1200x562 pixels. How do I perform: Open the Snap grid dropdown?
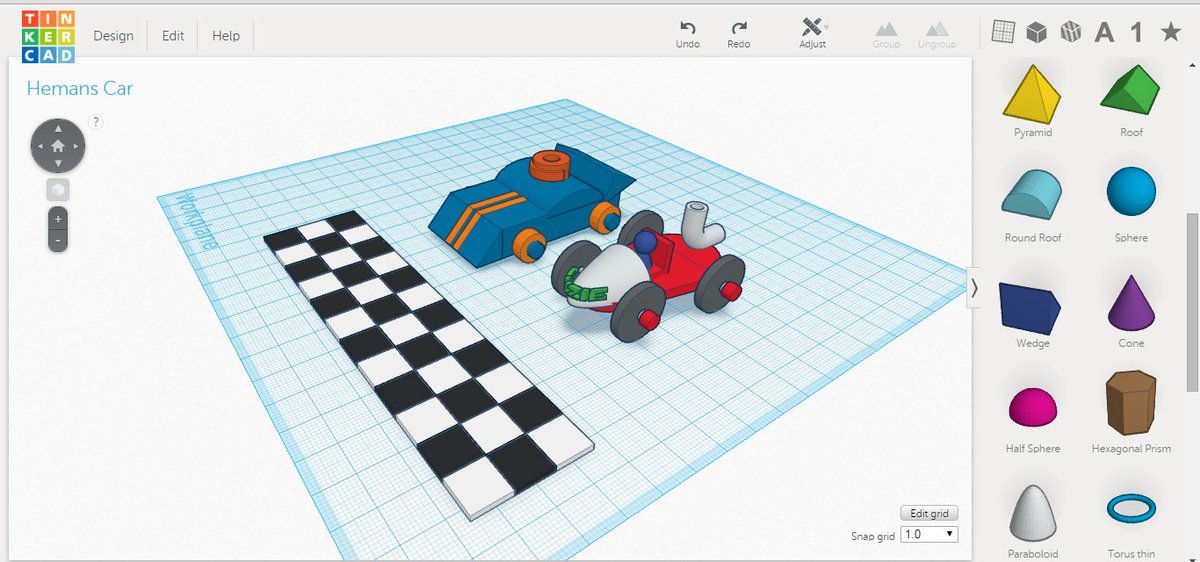tap(929, 535)
